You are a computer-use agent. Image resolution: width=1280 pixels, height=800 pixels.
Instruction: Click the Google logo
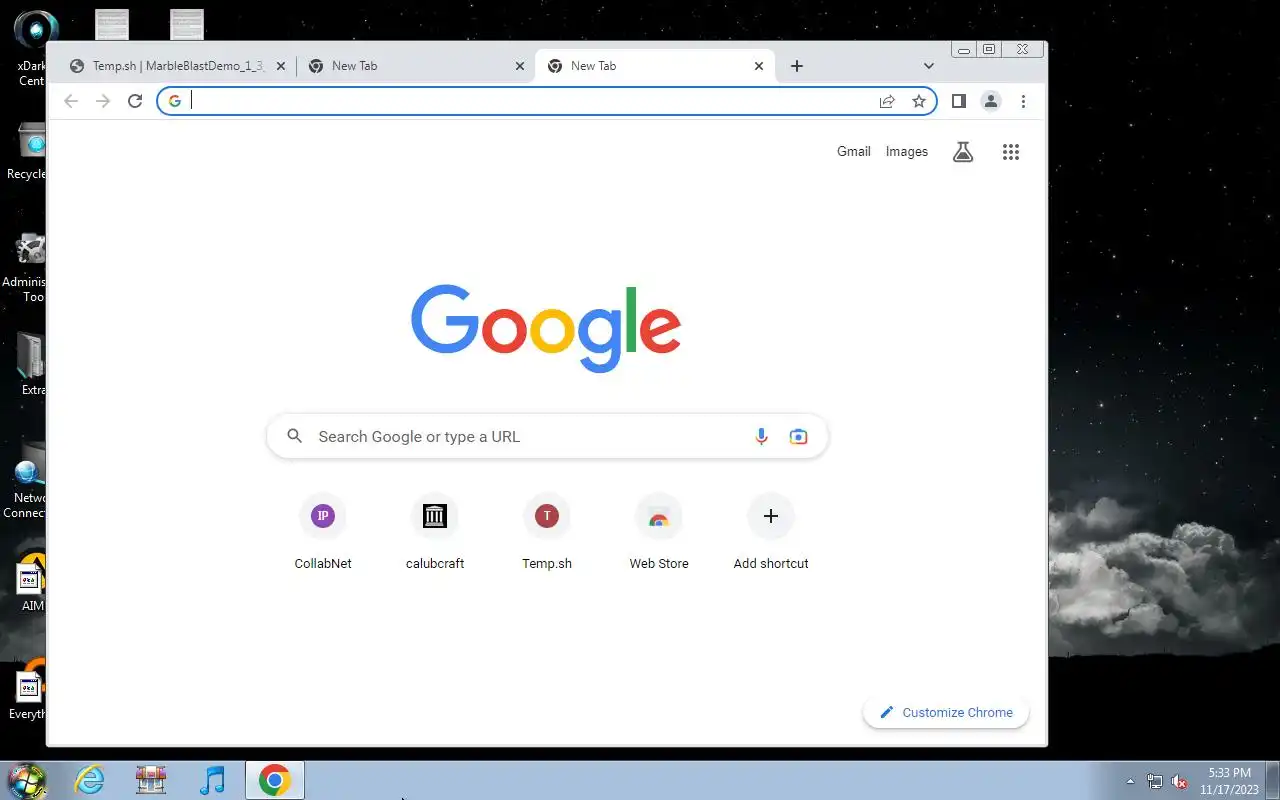pyautogui.click(x=546, y=327)
